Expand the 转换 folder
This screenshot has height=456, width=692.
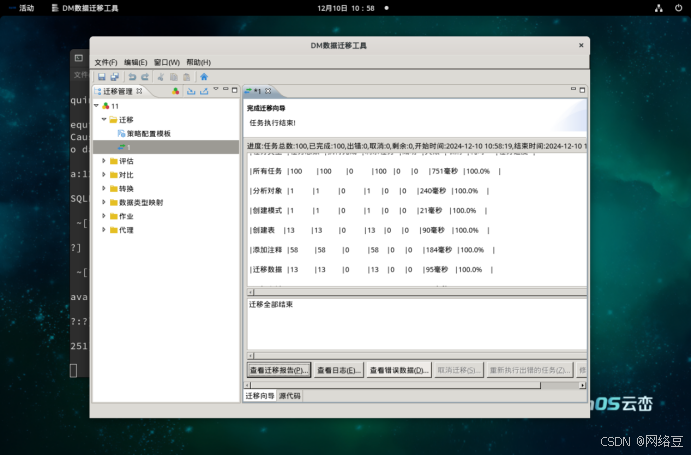pos(104,188)
